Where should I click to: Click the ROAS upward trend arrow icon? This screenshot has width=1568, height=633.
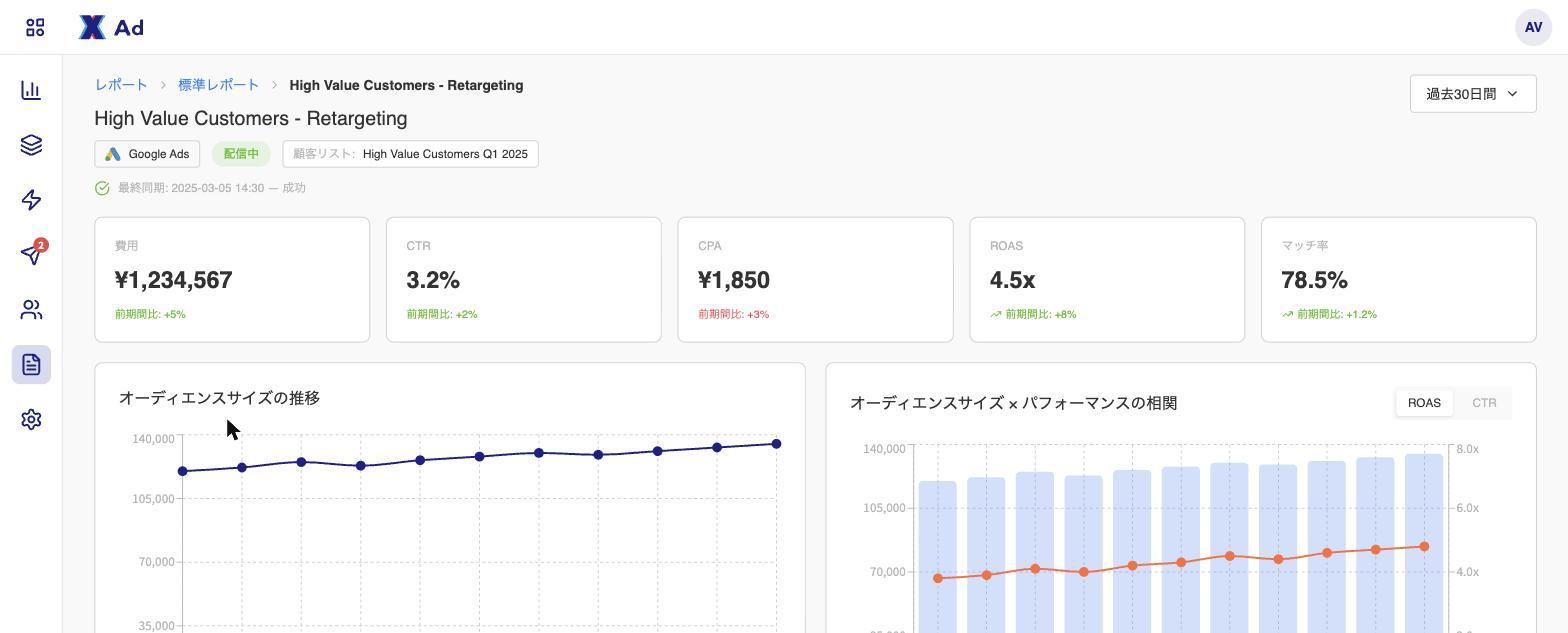(996, 314)
